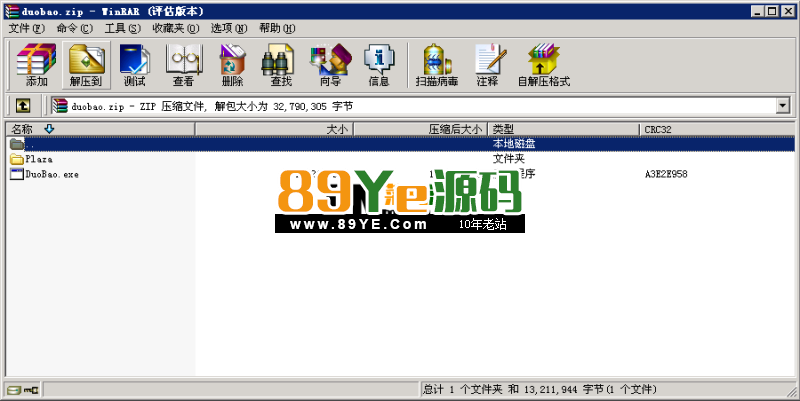Click the 添加 (Add) toolbar icon
This screenshot has height=401, width=800.
[x=36, y=65]
